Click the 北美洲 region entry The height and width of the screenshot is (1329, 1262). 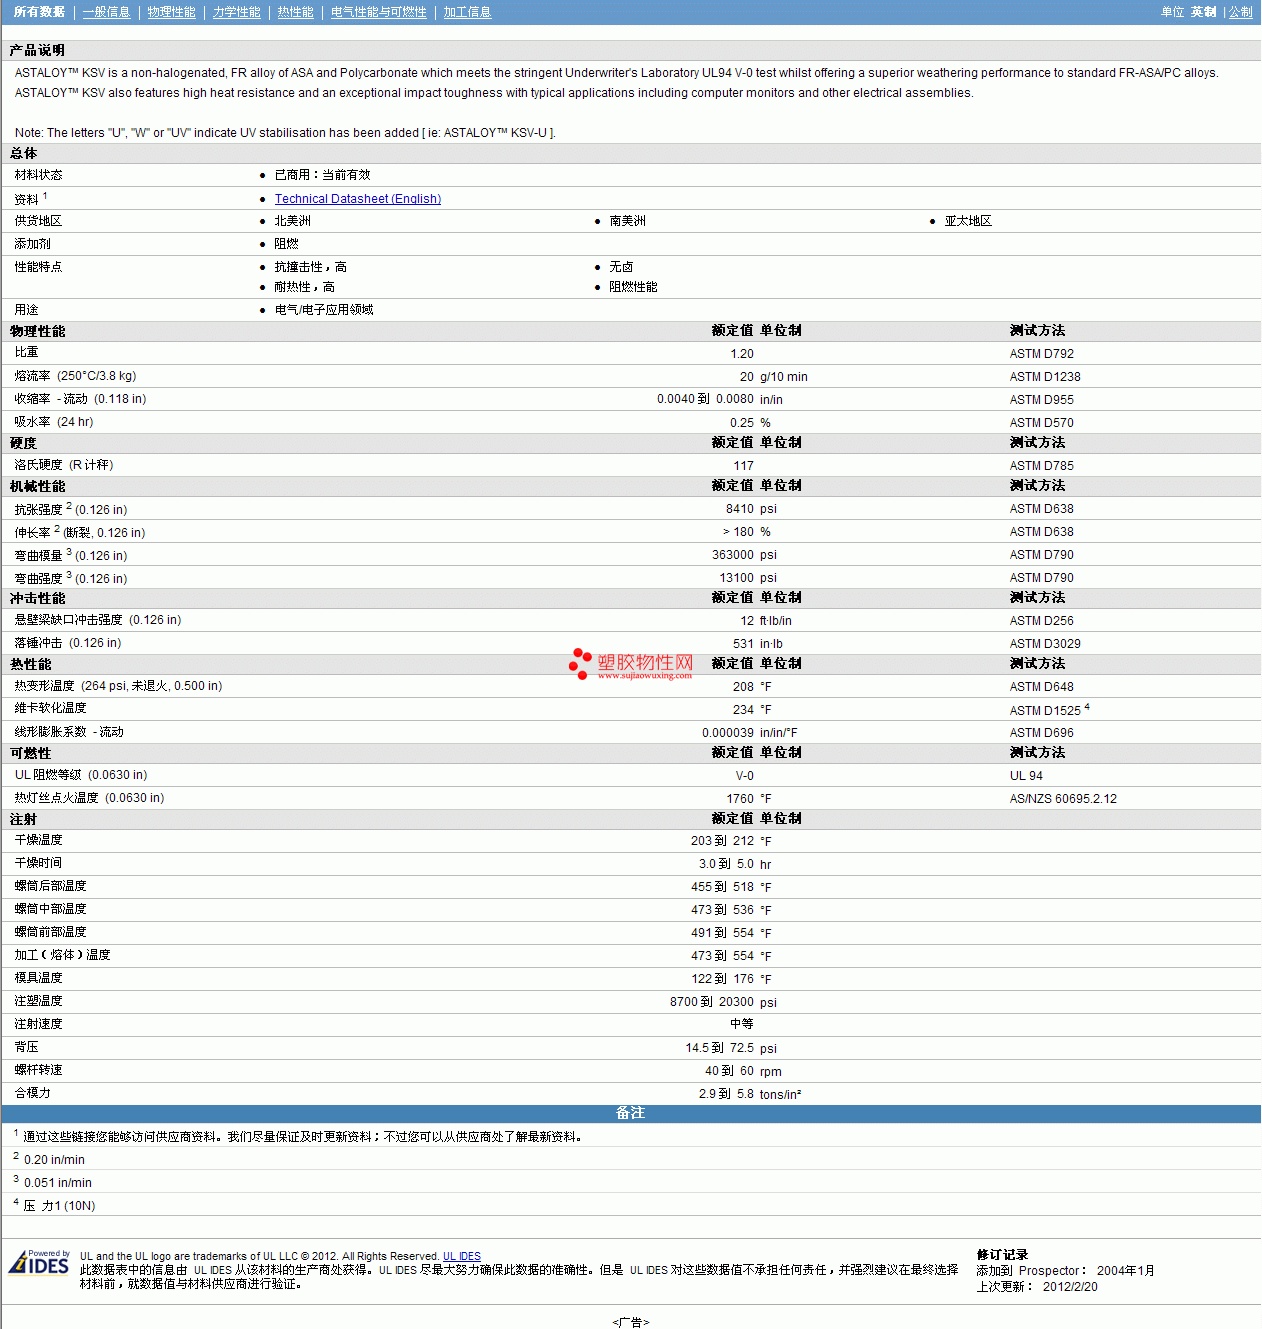point(293,221)
